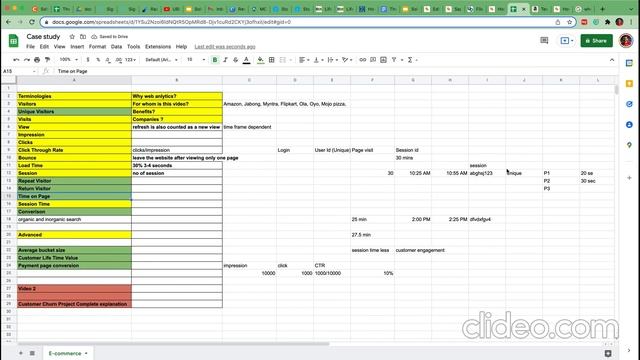The width and height of the screenshot is (640, 360).
Task: Activate the paint format tool
Action: coord(47,60)
